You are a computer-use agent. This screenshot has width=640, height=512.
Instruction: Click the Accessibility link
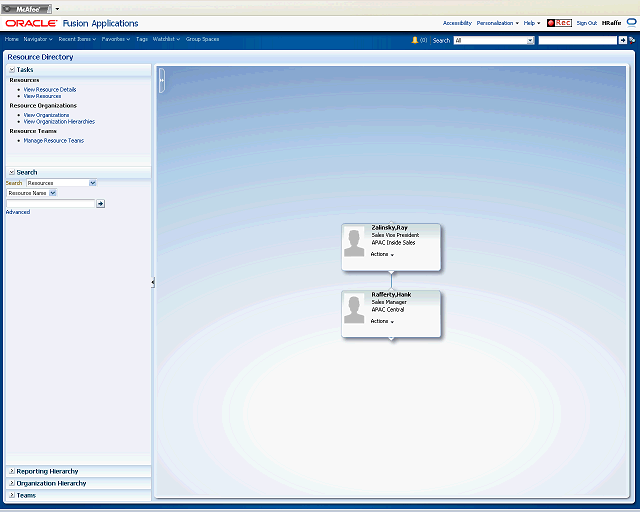pyautogui.click(x=457, y=23)
